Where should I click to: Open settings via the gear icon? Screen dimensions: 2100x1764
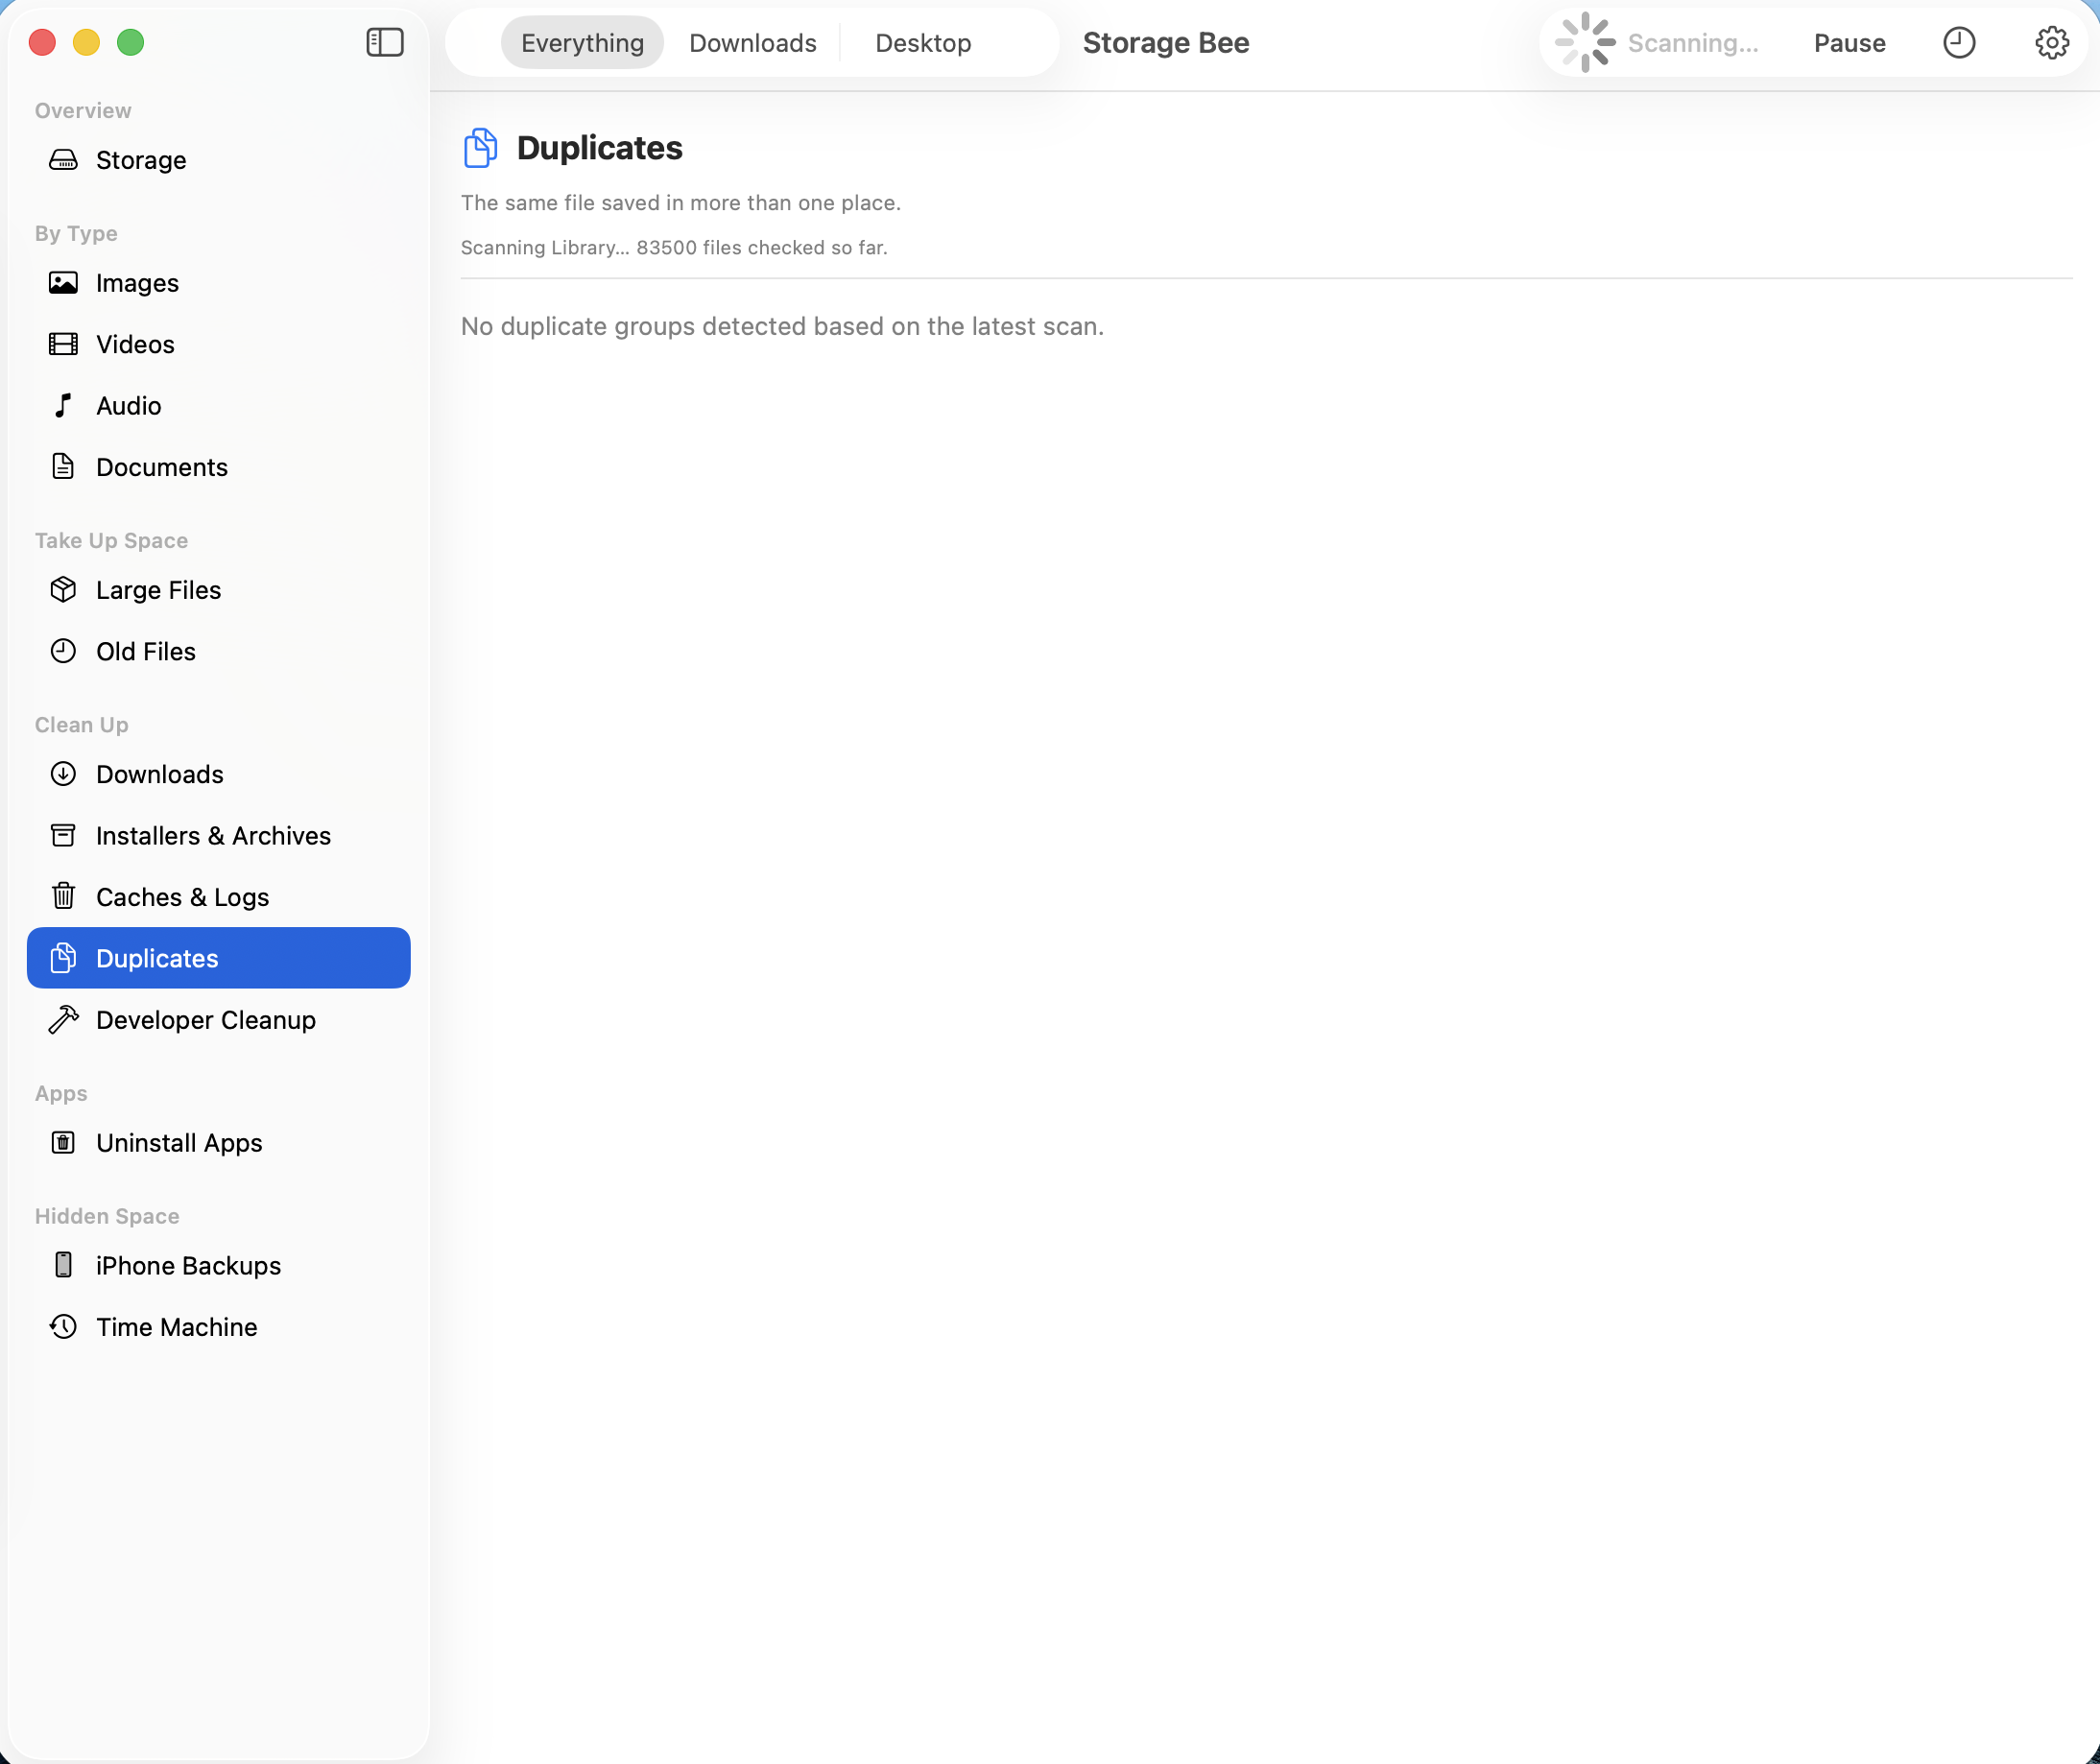(x=2051, y=42)
